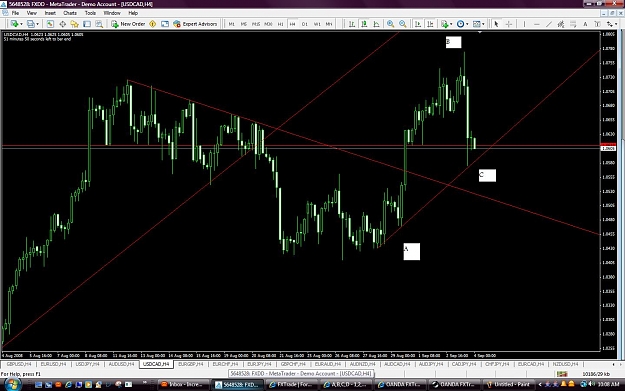
Task: Open the Untitled - Paint taskbar button
Action: 509,385
